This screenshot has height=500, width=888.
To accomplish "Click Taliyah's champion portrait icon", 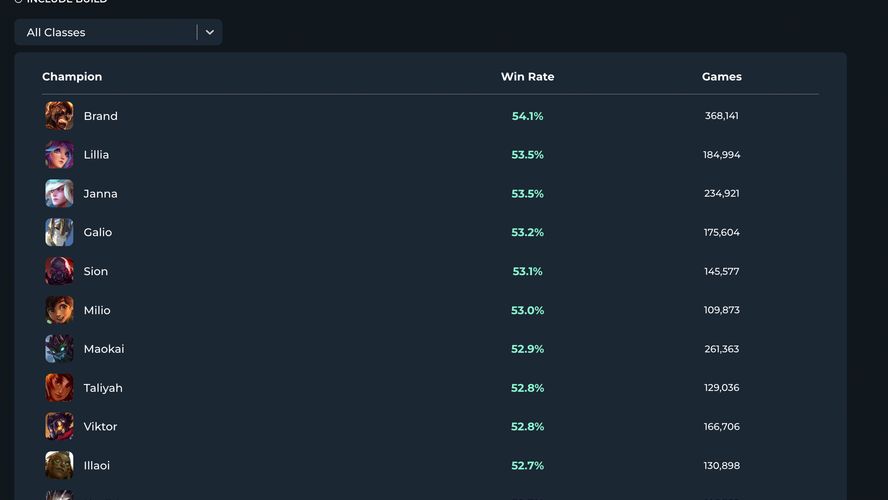I will pyautogui.click(x=59, y=388).
